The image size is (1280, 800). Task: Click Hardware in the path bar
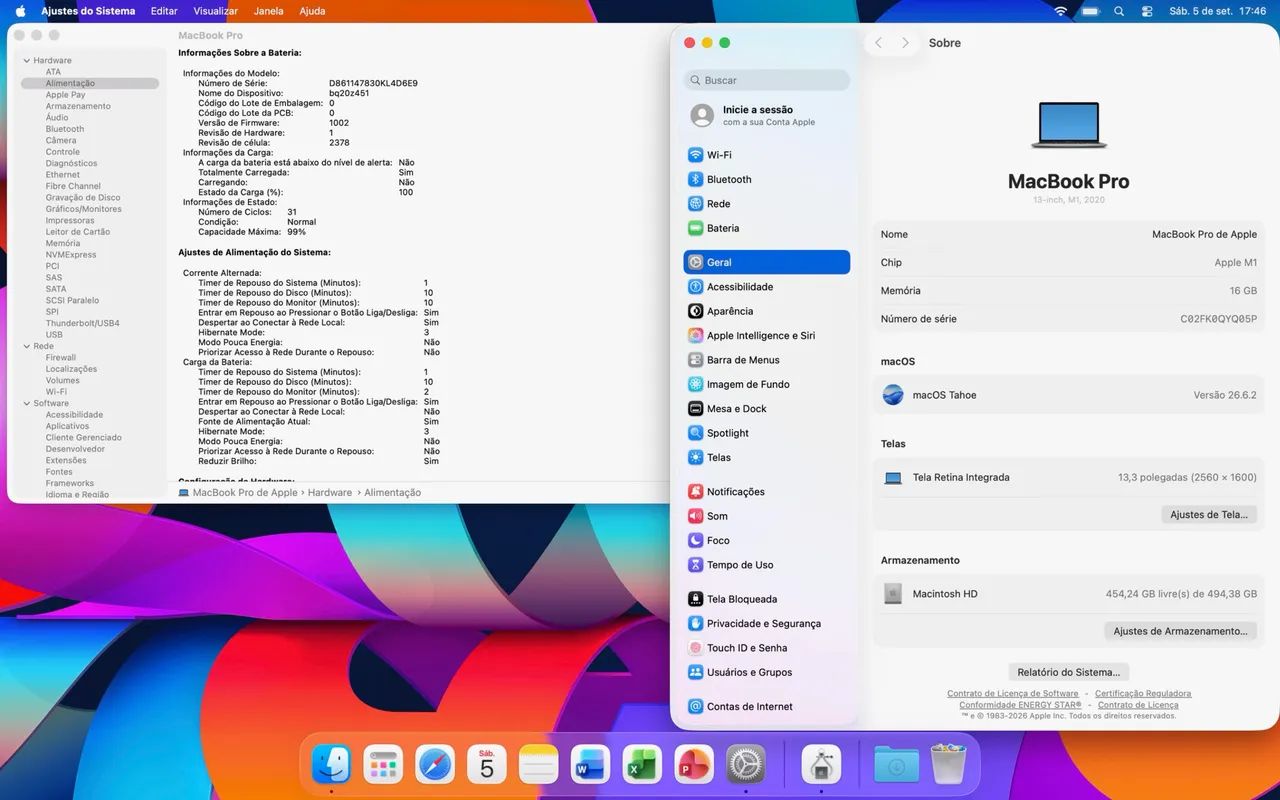coord(330,493)
